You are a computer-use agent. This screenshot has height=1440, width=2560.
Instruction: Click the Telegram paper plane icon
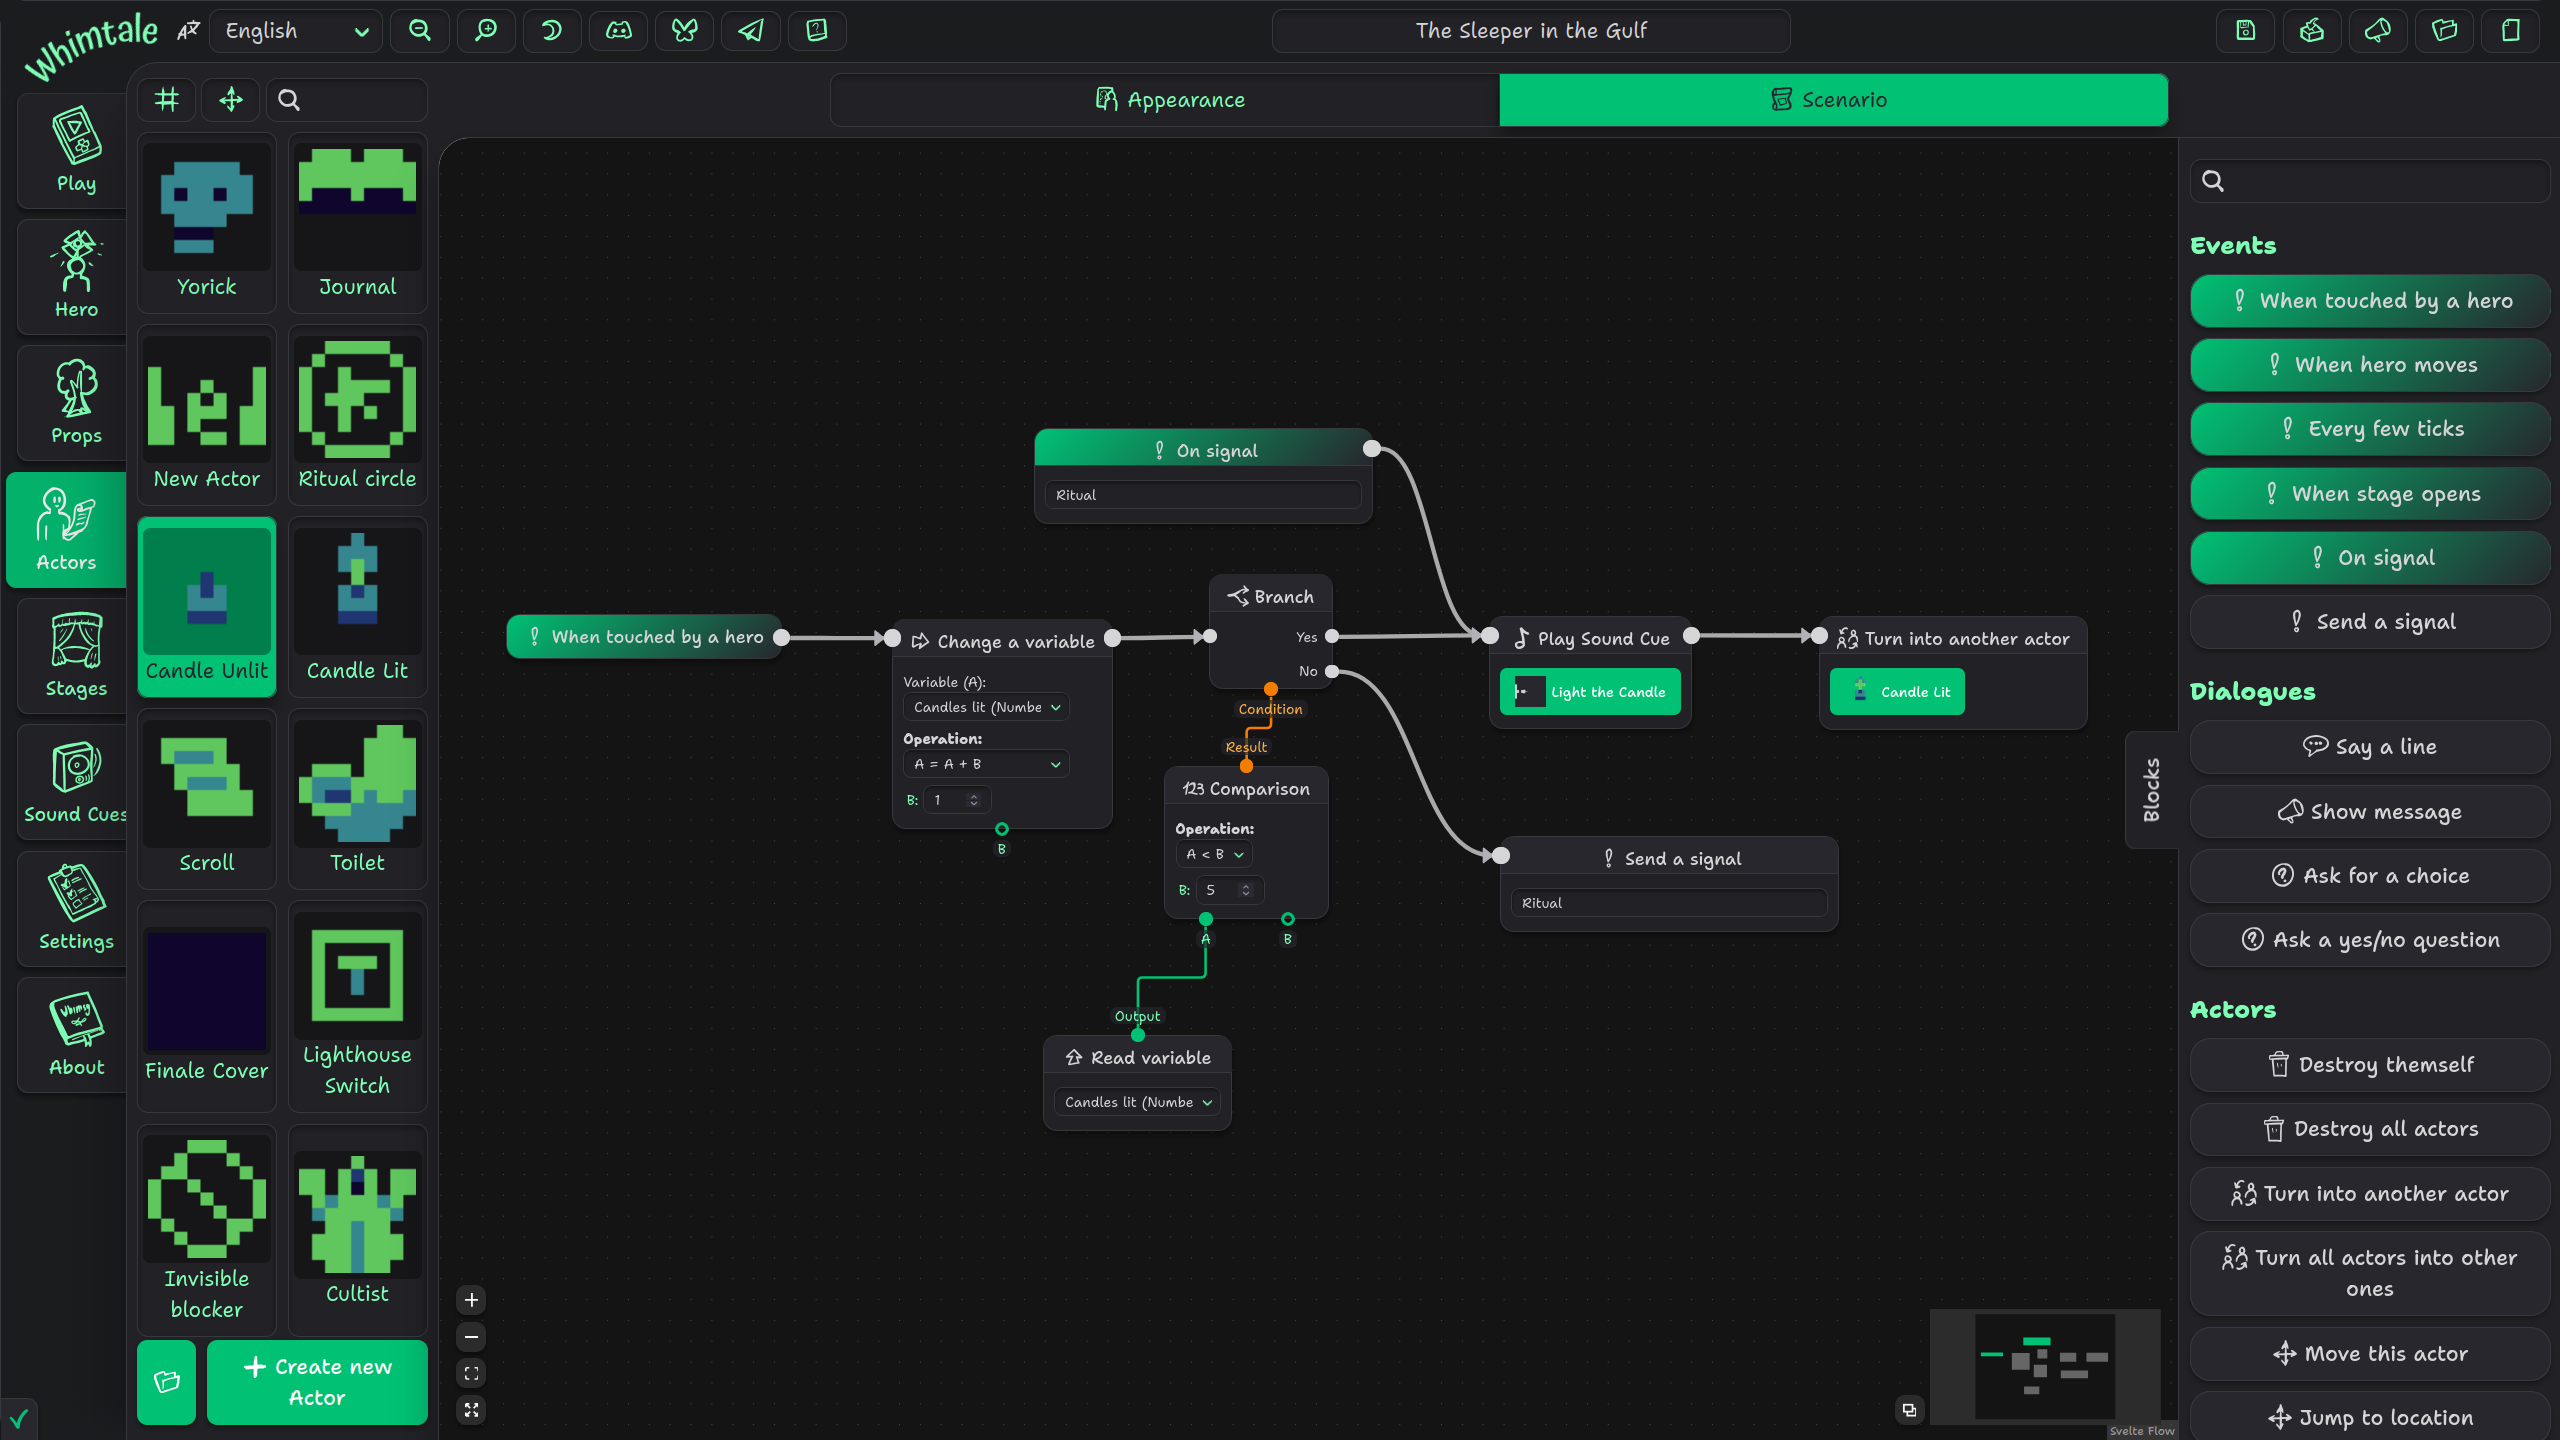(x=750, y=31)
